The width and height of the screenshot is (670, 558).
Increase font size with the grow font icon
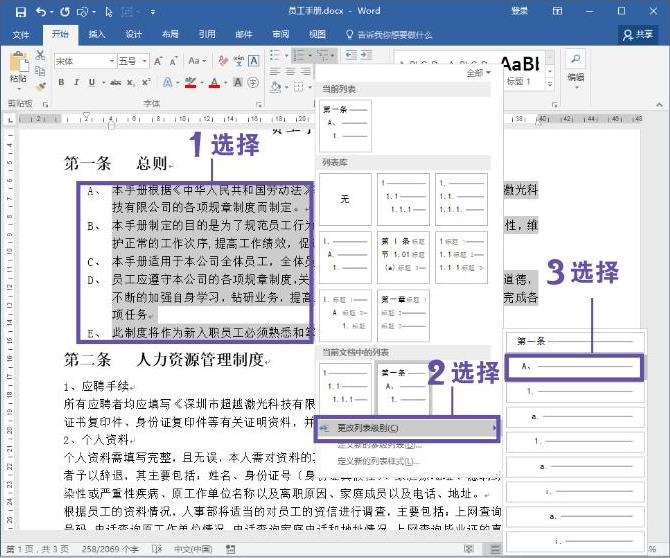pyautogui.click(x=158, y=62)
